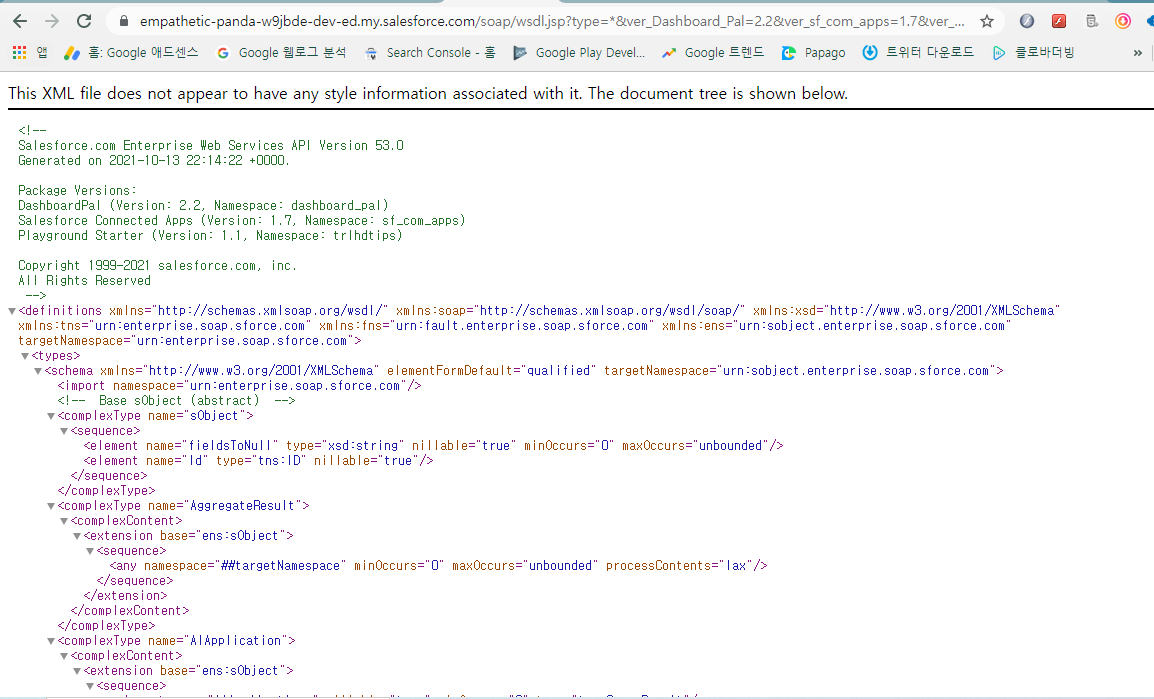The width and height of the screenshot is (1154, 699).
Task: Click the gray compass extension icon
Action: coord(1027,21)
